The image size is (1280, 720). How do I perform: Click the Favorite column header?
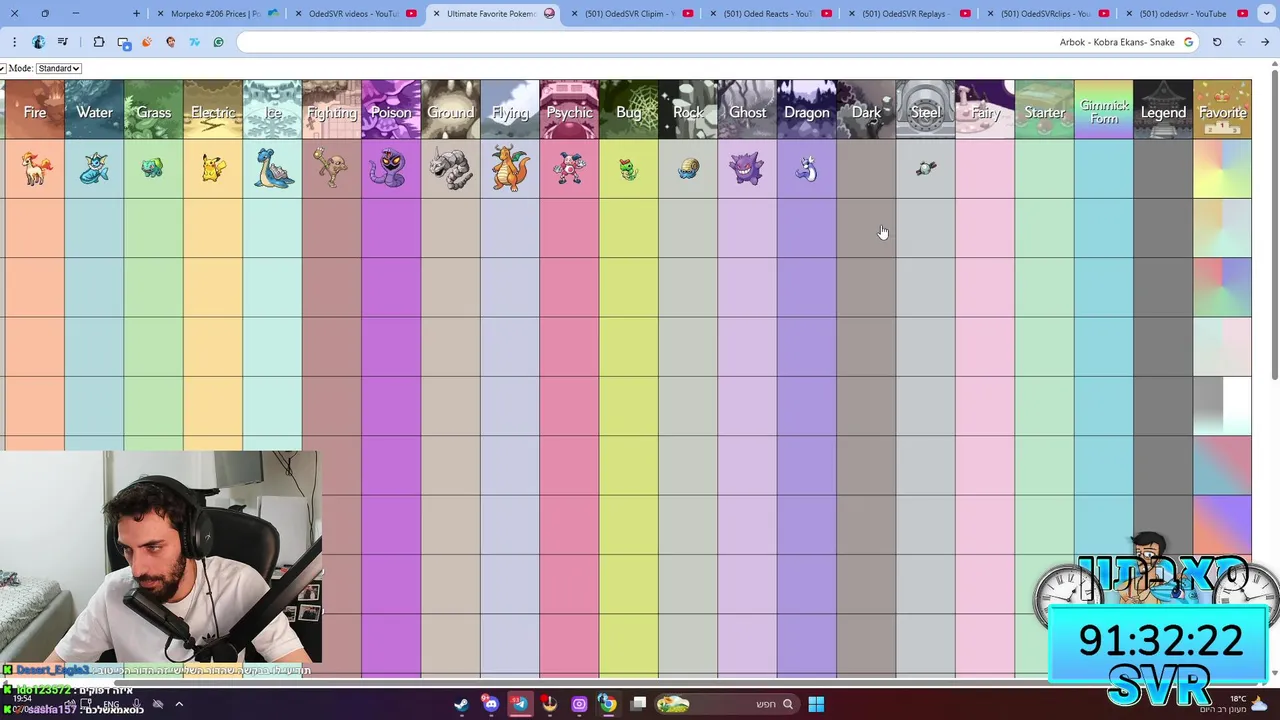[x=1222, y=110]
